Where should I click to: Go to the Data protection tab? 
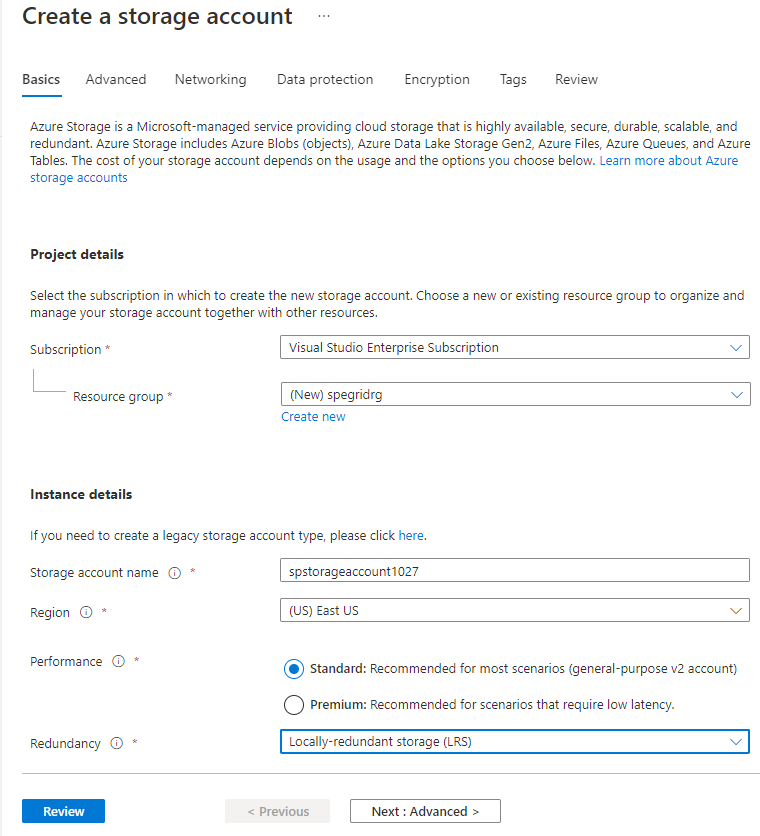click(x=325, y=80)
